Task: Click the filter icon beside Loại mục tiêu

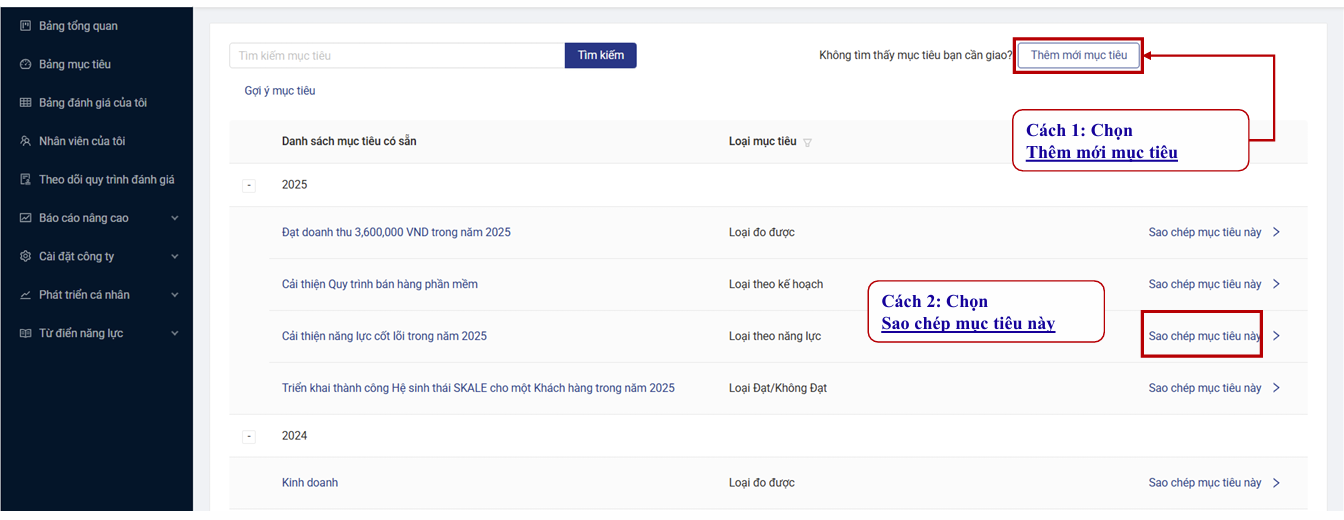Action: [807, 142]
